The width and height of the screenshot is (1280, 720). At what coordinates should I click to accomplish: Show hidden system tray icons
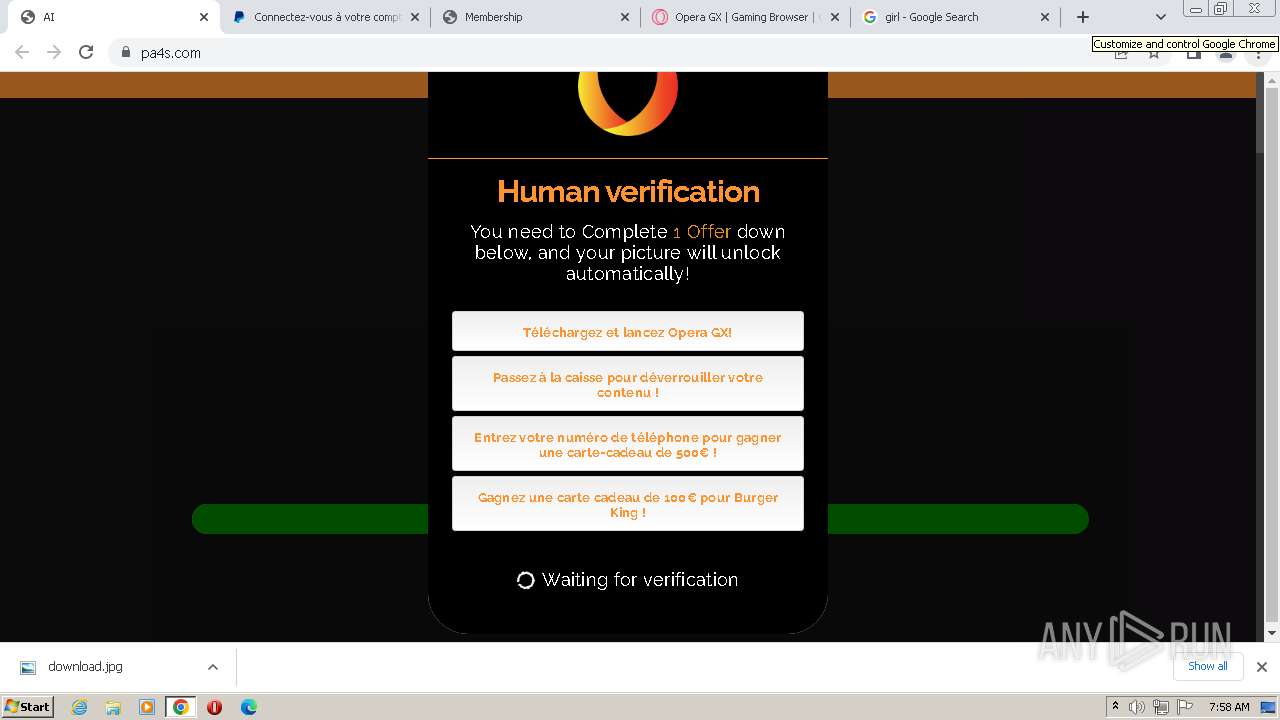pyautogui.click(x=1115, y=707)
